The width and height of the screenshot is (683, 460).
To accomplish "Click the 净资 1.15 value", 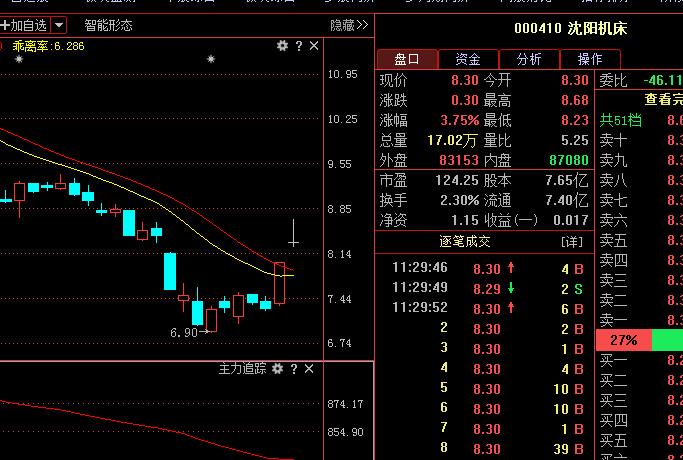I will point(465,220).
